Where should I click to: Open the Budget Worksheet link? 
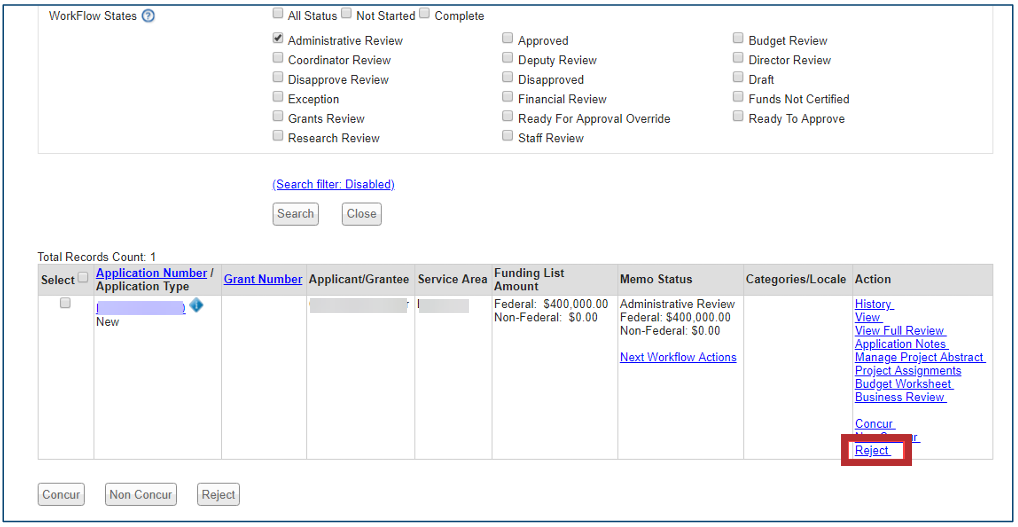(903, 384)
